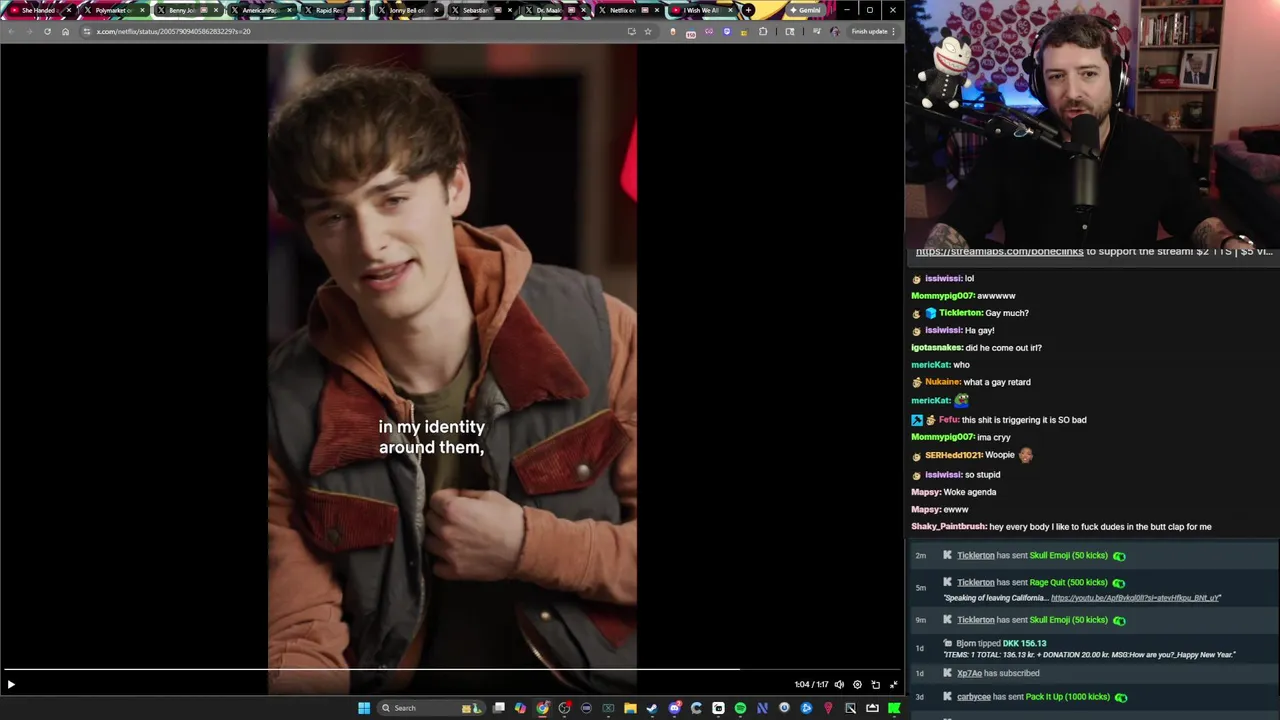
Task: Click the webcam feed thumbnail
Action: click(1092, 123)
